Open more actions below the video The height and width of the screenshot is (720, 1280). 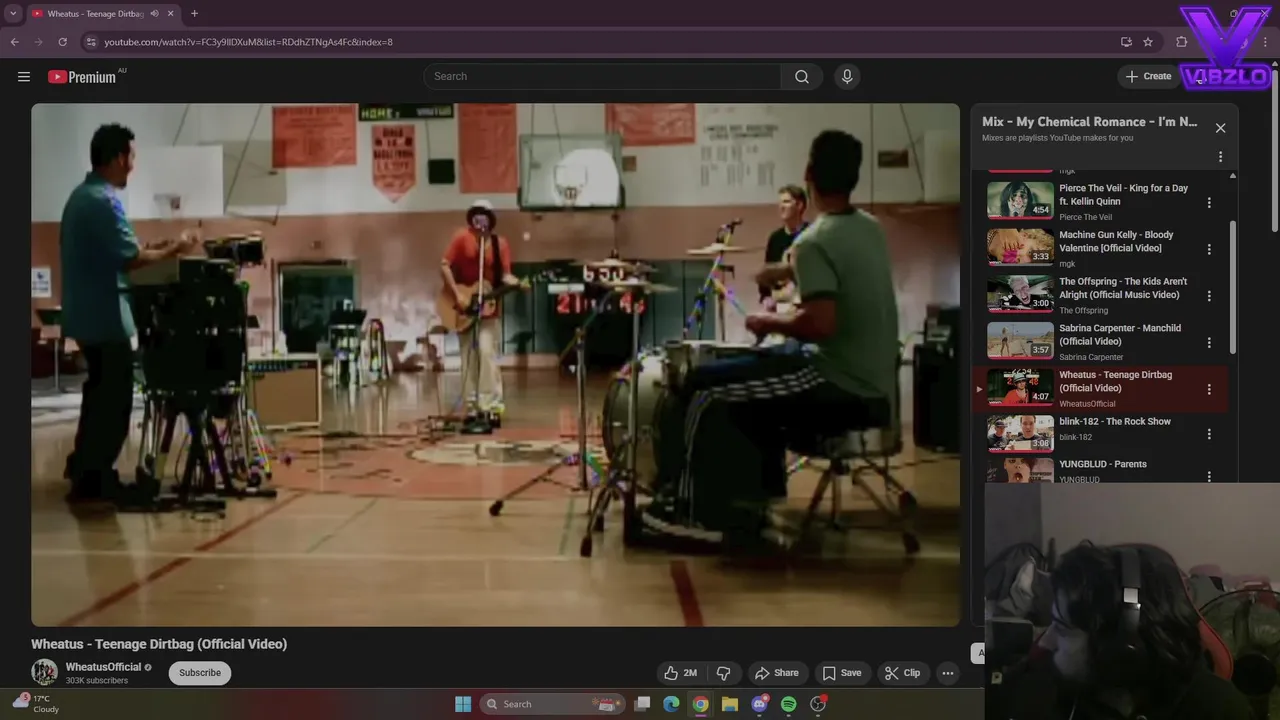click(x=948, y=673)
